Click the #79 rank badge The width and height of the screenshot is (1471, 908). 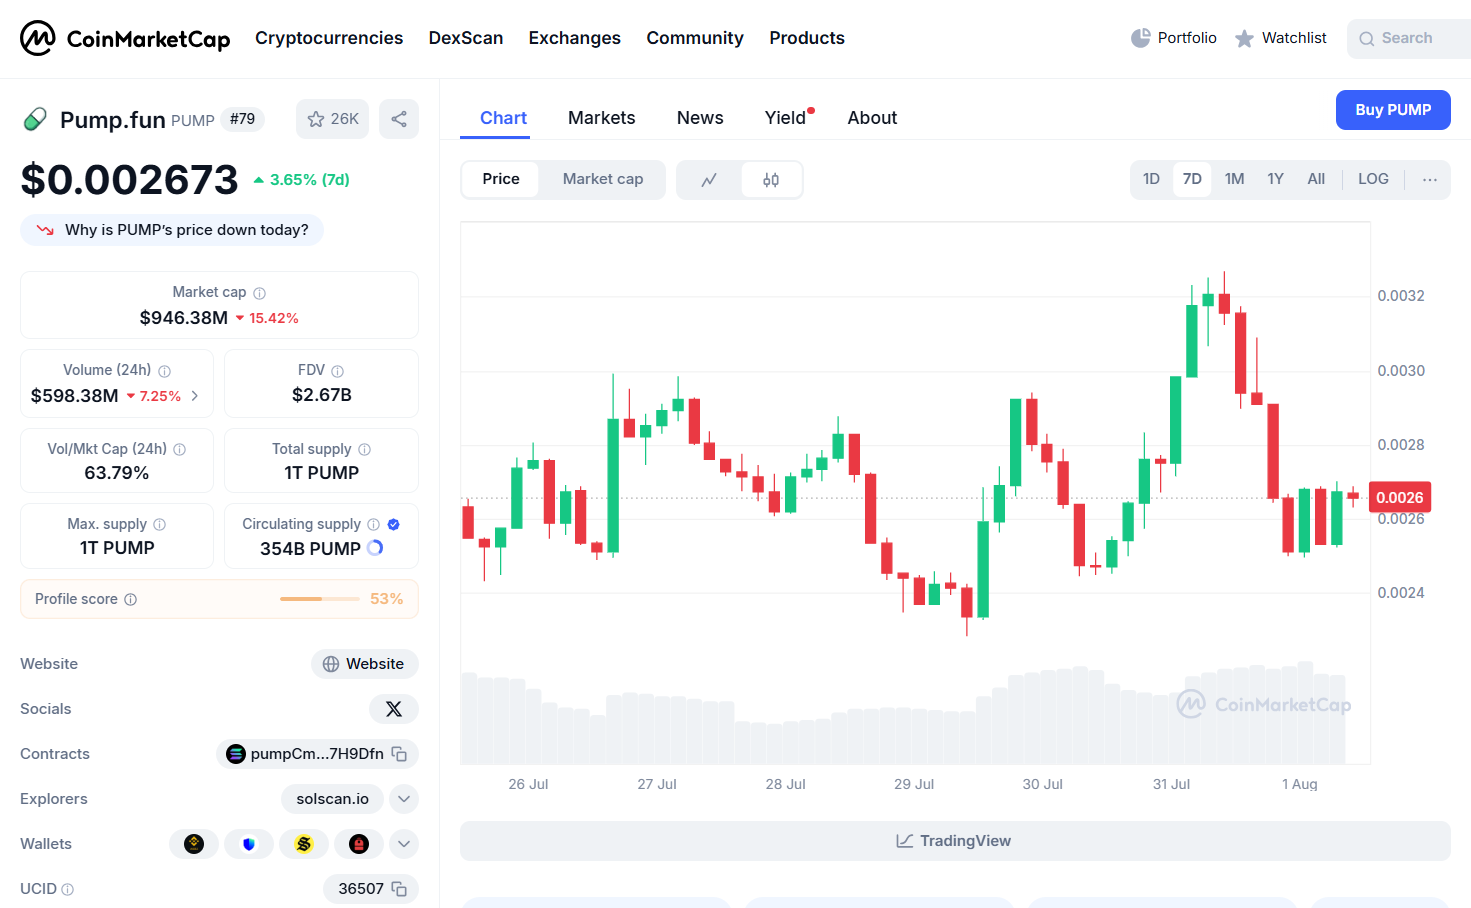click(242, 119)
